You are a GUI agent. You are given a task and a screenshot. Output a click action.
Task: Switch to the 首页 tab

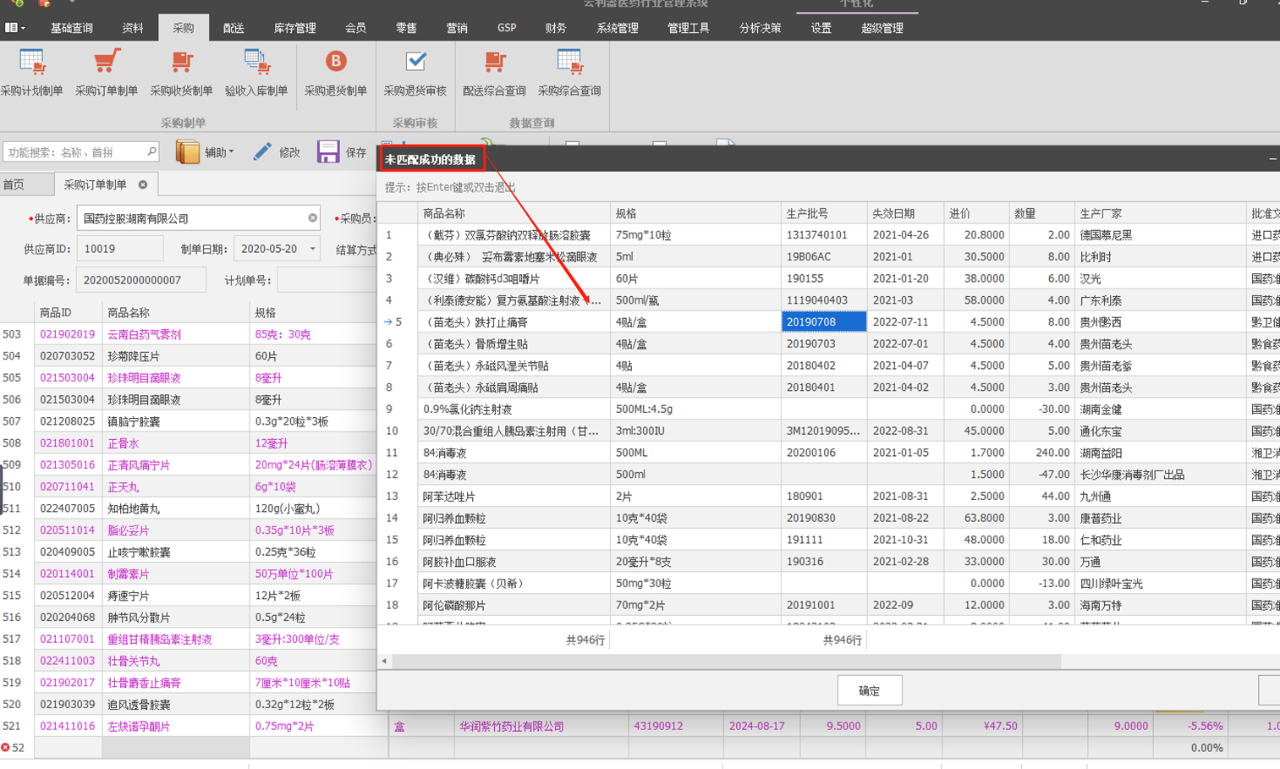(x=14, y=185)
